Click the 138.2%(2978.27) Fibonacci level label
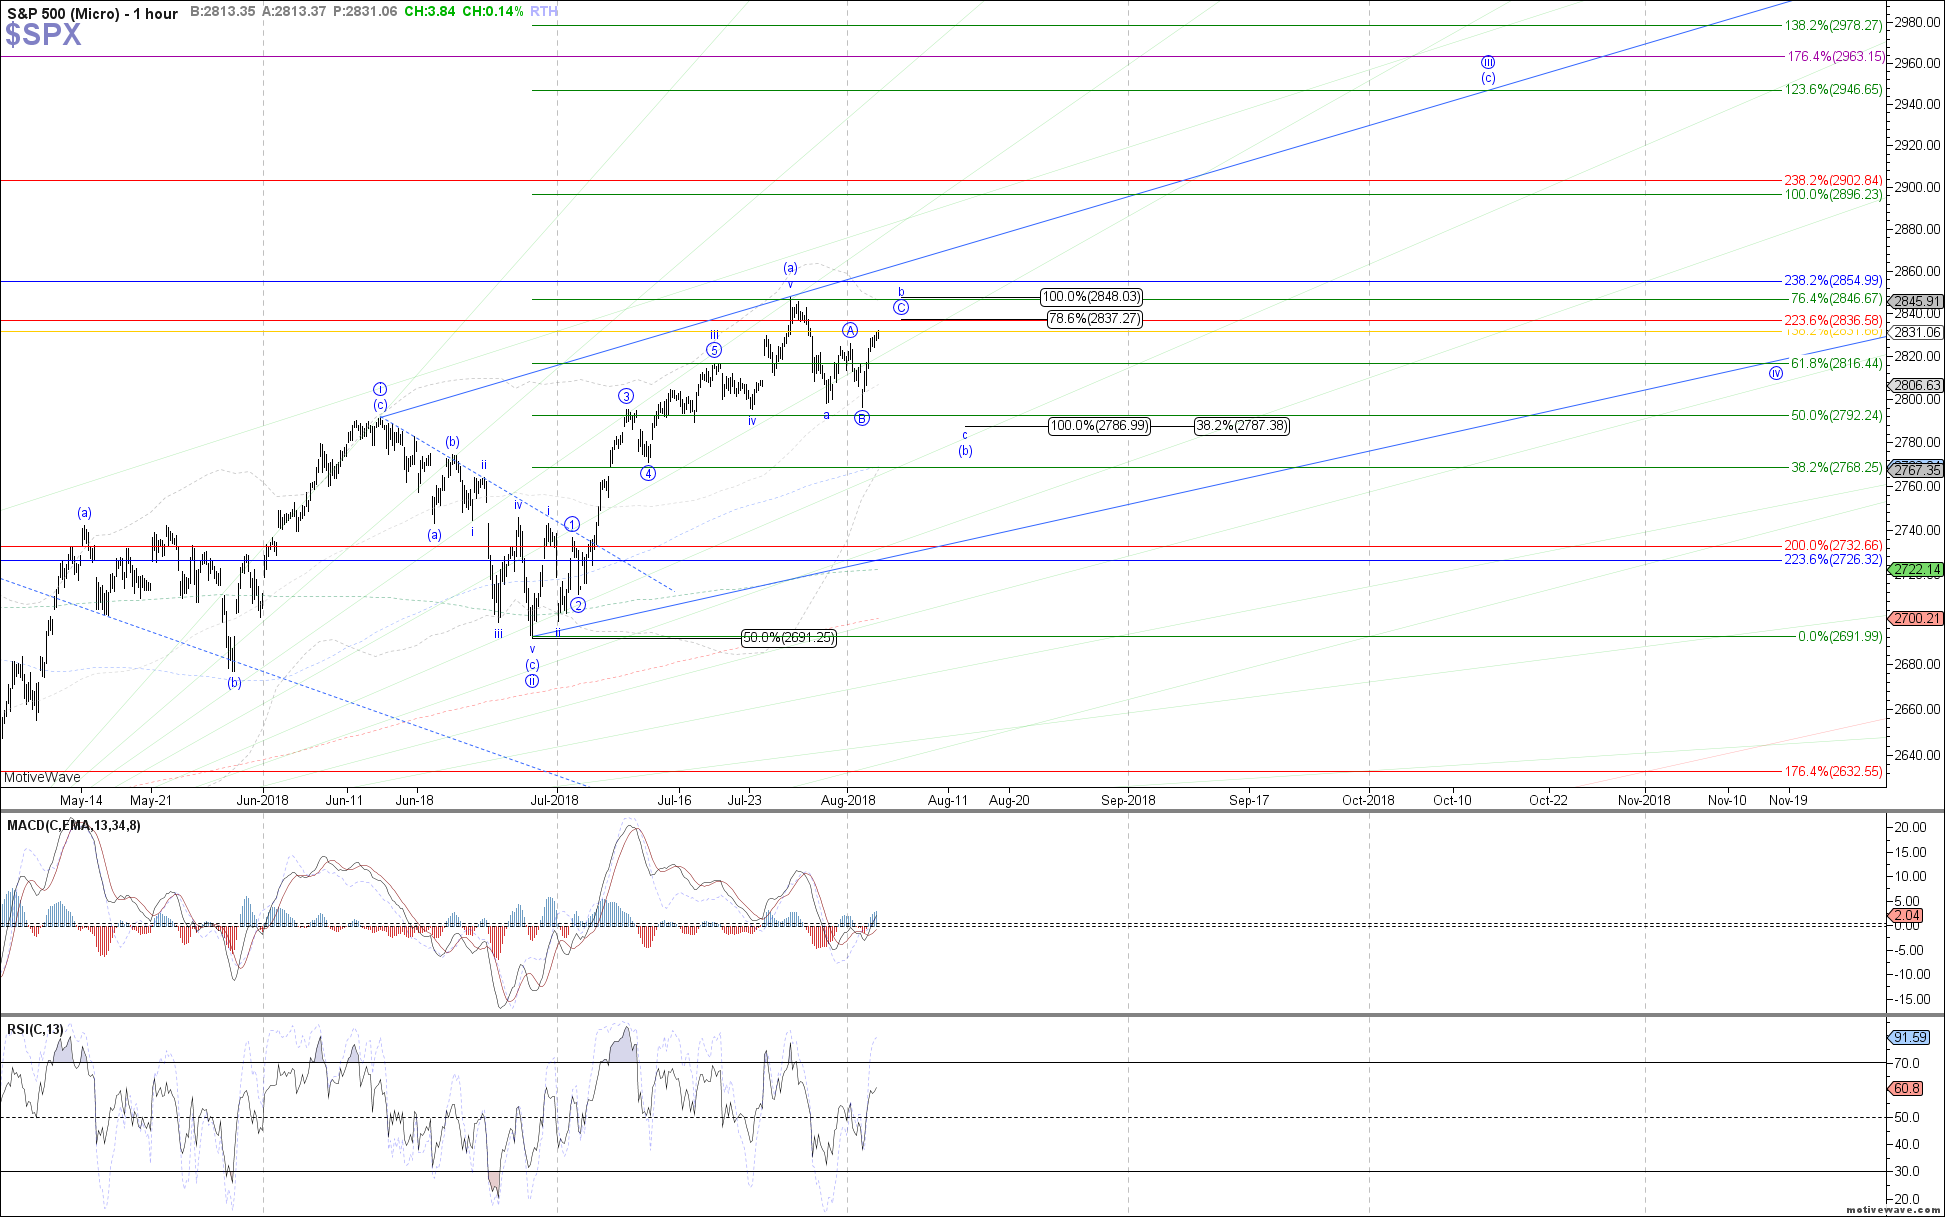The image size is (1945, 1217). (x=1833, y=26)
